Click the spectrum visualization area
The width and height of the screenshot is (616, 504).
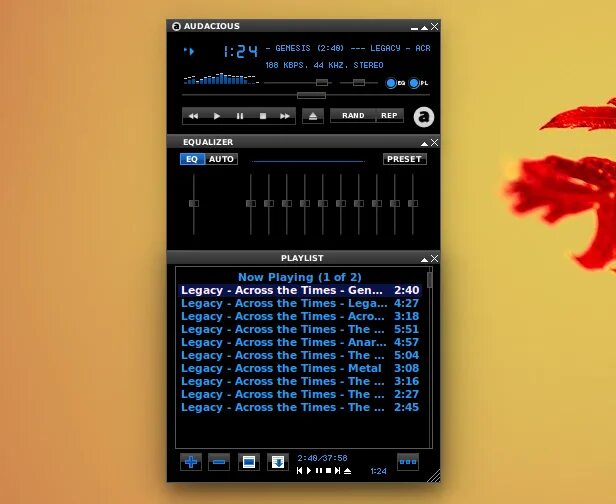pos(221,79)
